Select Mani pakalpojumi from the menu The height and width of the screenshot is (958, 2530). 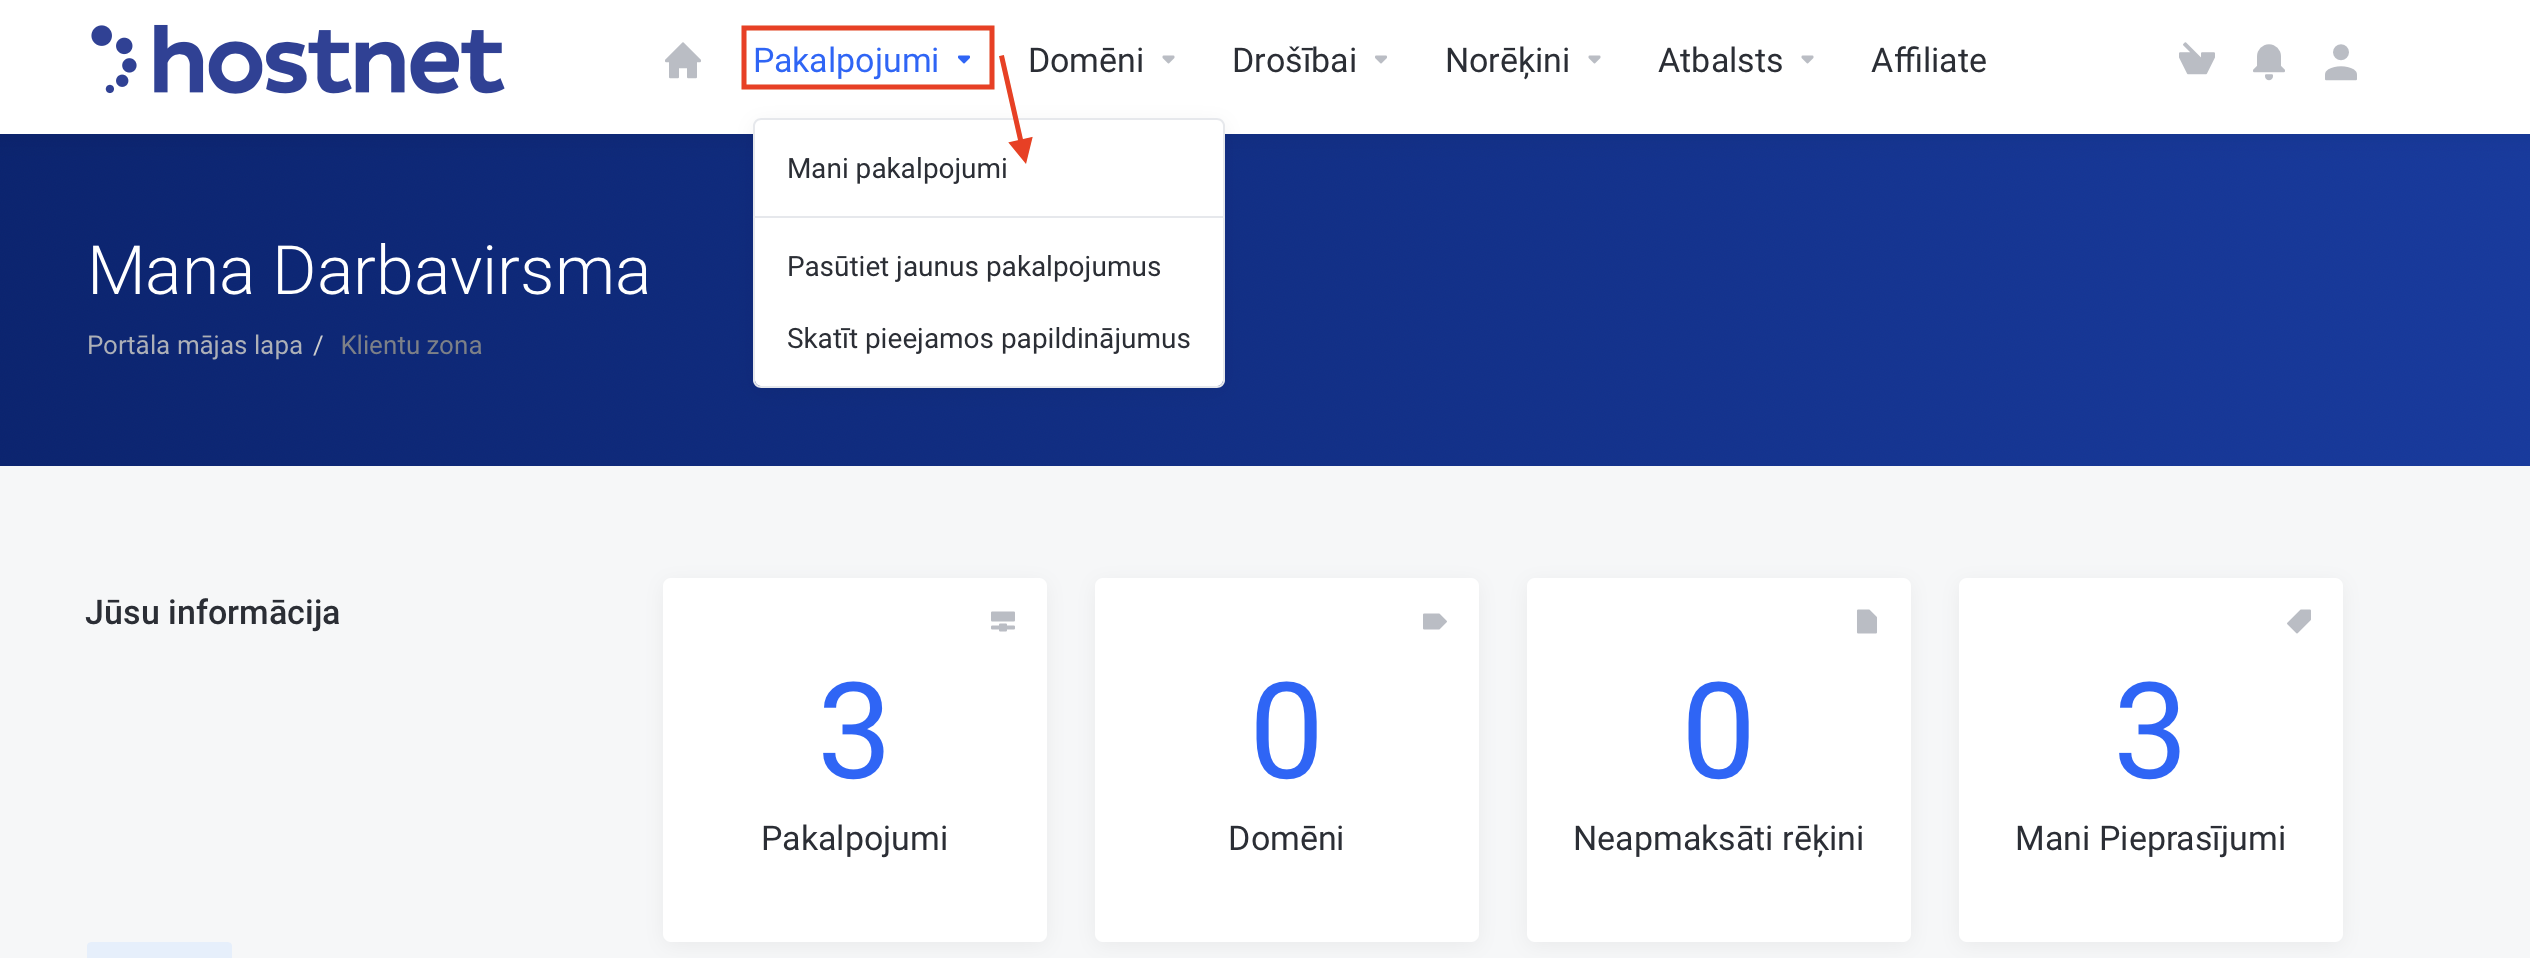click(x=897, y=169)
